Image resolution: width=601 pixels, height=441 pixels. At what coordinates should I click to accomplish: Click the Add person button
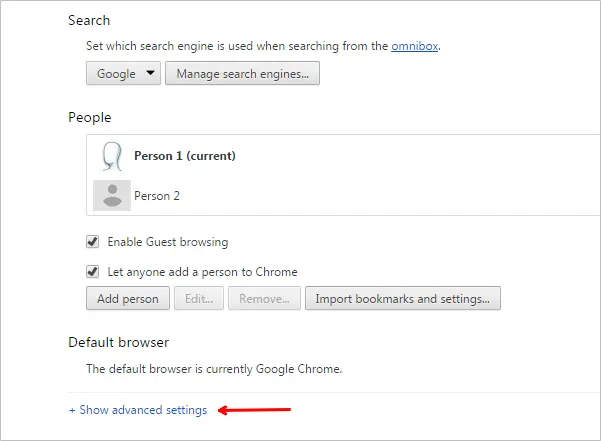pos(128,298)
